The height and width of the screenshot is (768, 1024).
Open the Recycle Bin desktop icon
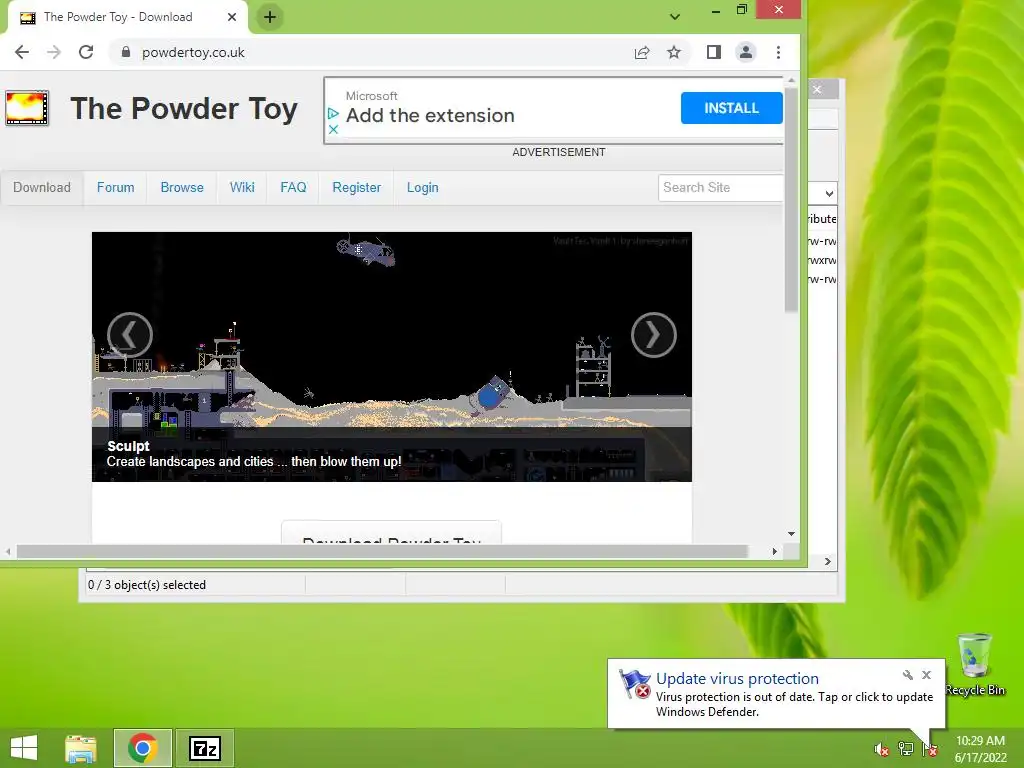974,664
